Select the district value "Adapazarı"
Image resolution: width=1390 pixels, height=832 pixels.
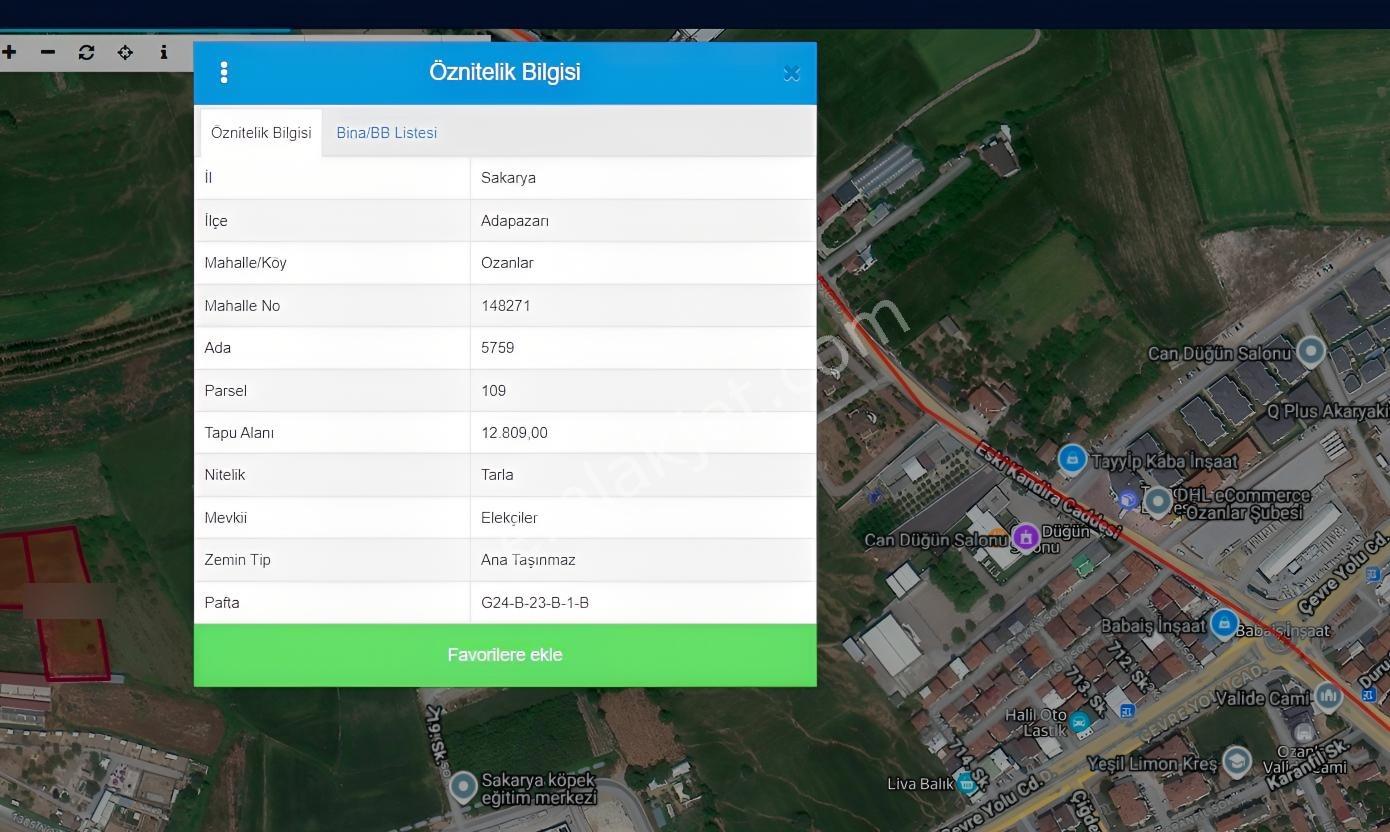(515, 221)
